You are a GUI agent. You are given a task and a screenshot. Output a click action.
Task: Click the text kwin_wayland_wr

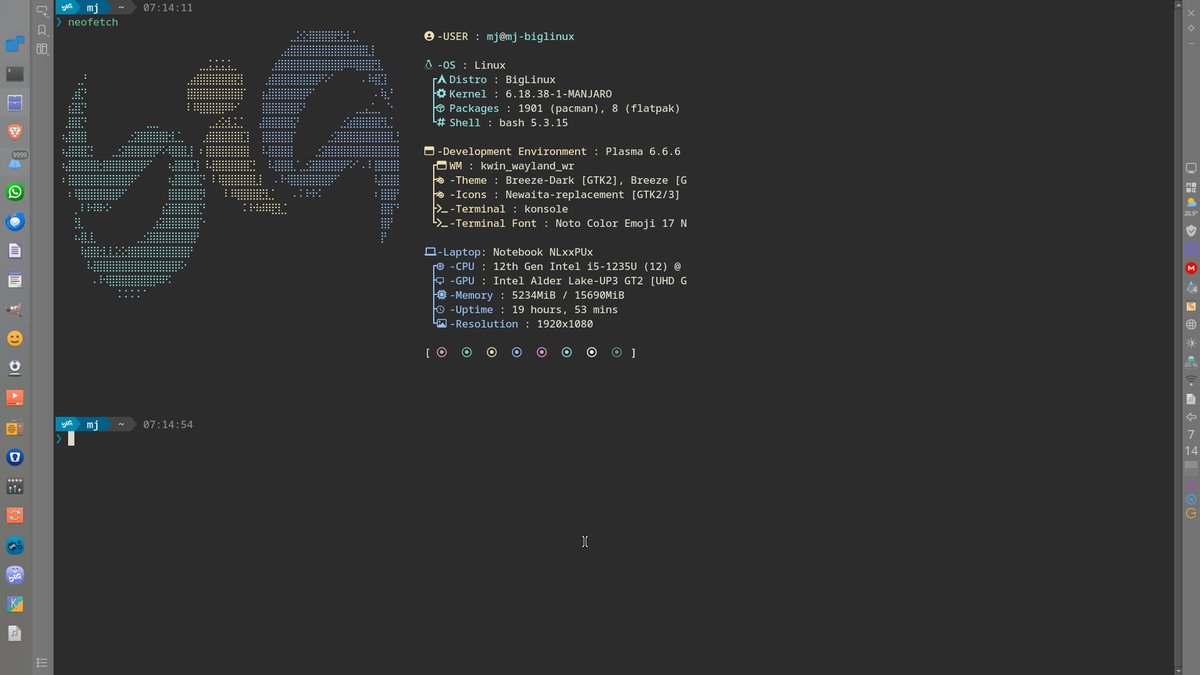(528, 166)
